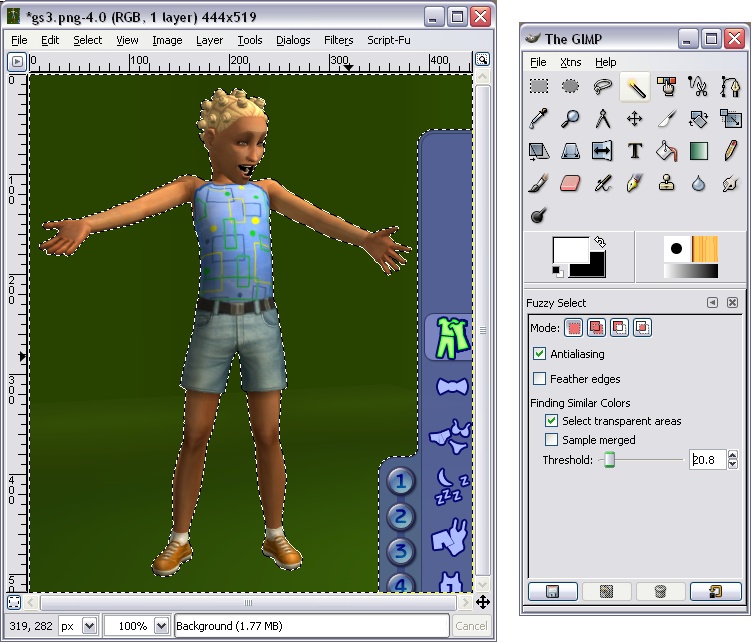Select the Dodge/Burn tool

pos(539,215)
